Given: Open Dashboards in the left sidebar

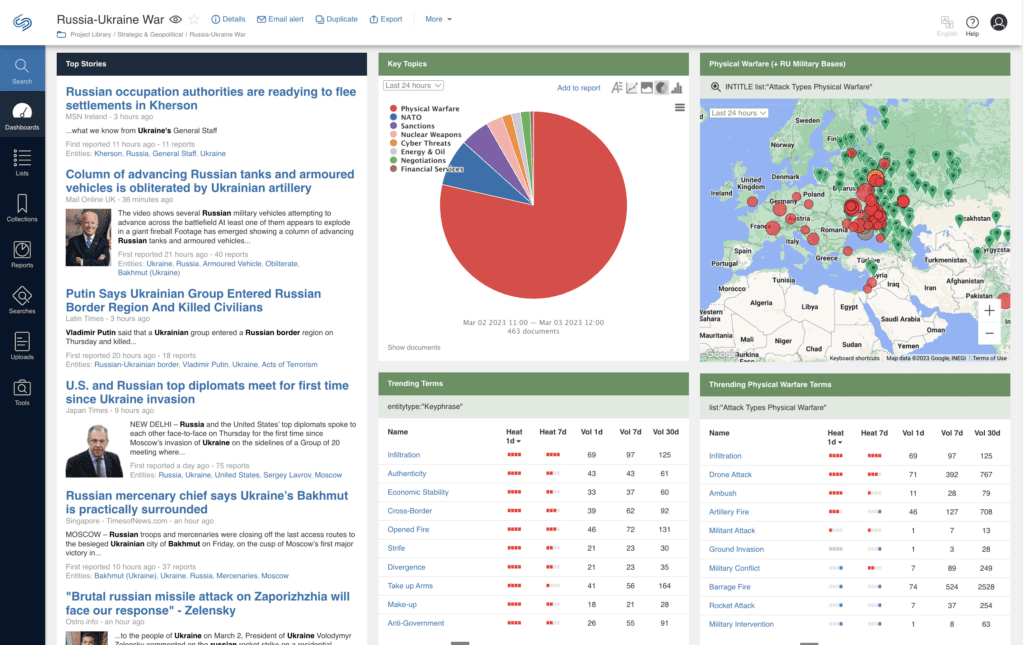Looking at the screenshot, I should pos(22,116).
